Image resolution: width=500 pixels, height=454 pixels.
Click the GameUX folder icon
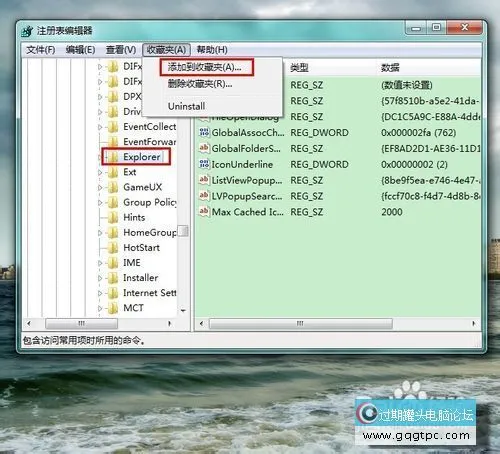113,187
